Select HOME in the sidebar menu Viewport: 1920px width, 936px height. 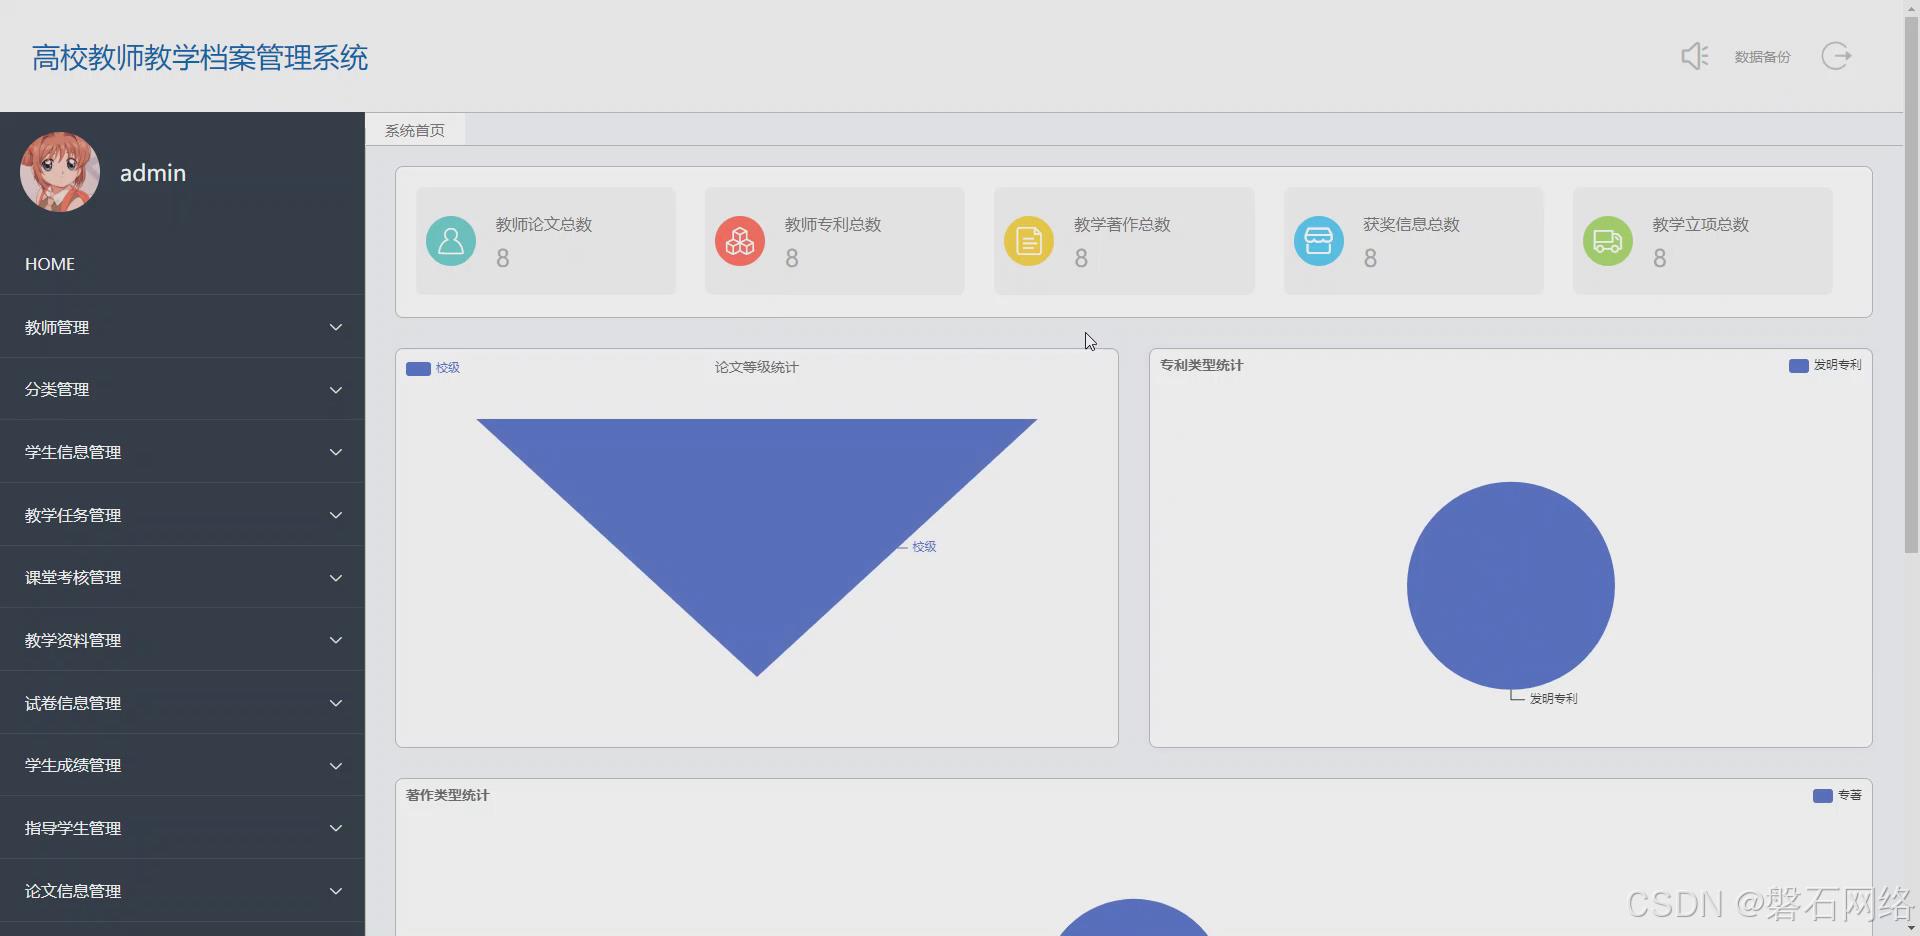50,263
